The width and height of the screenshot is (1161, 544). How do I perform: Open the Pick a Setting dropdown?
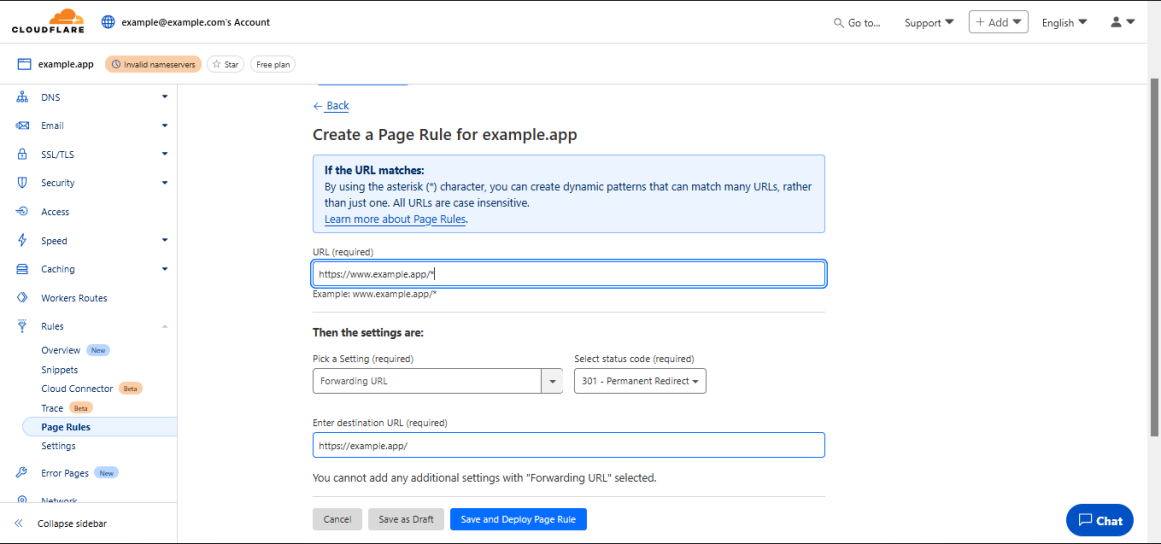coord(438,381)
